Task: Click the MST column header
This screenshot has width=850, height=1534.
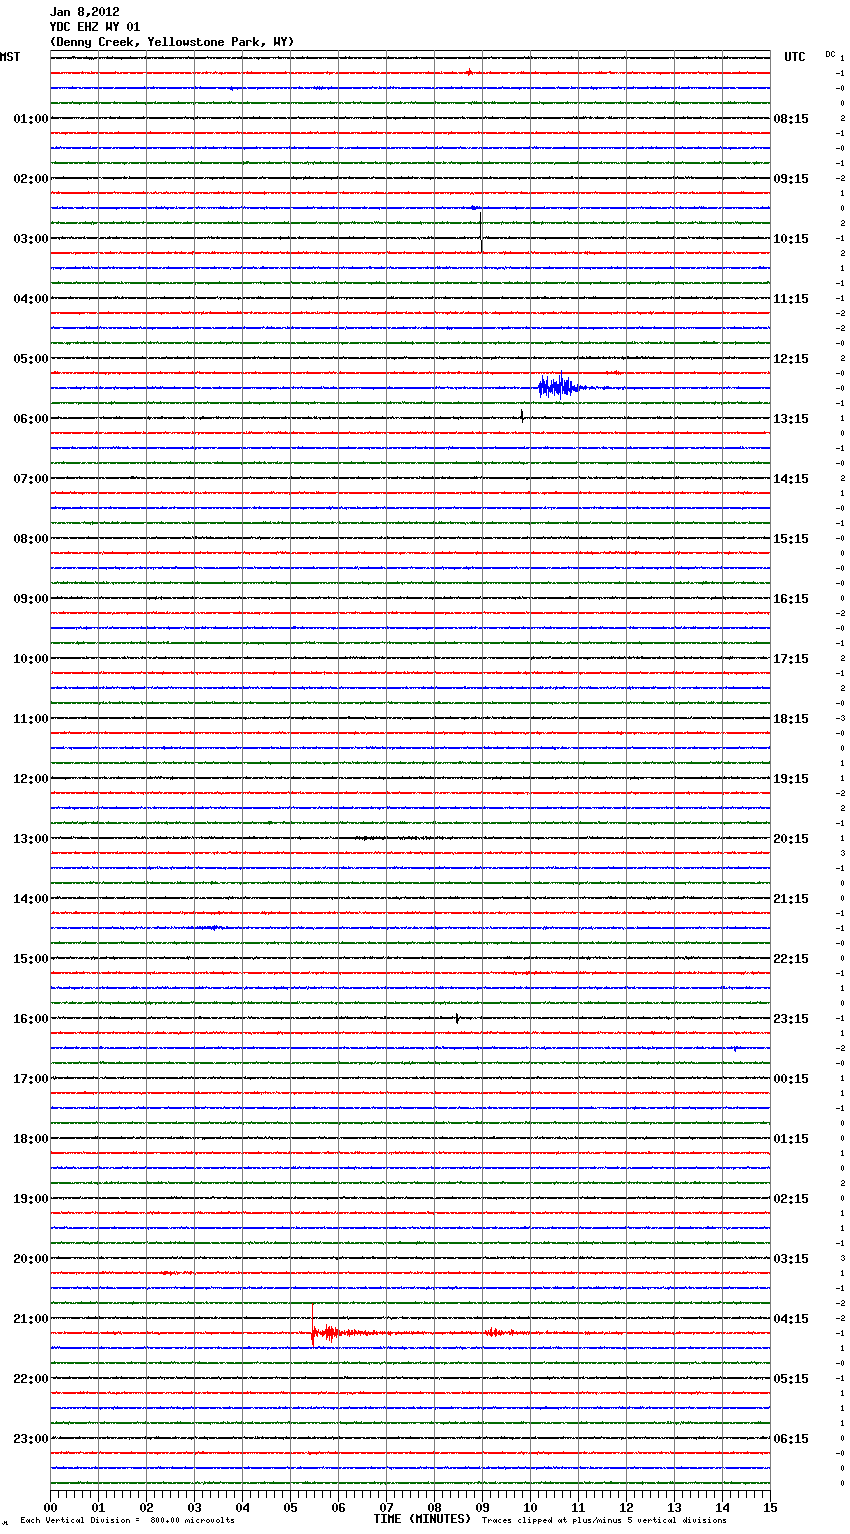Action: (x=10, y=57)
